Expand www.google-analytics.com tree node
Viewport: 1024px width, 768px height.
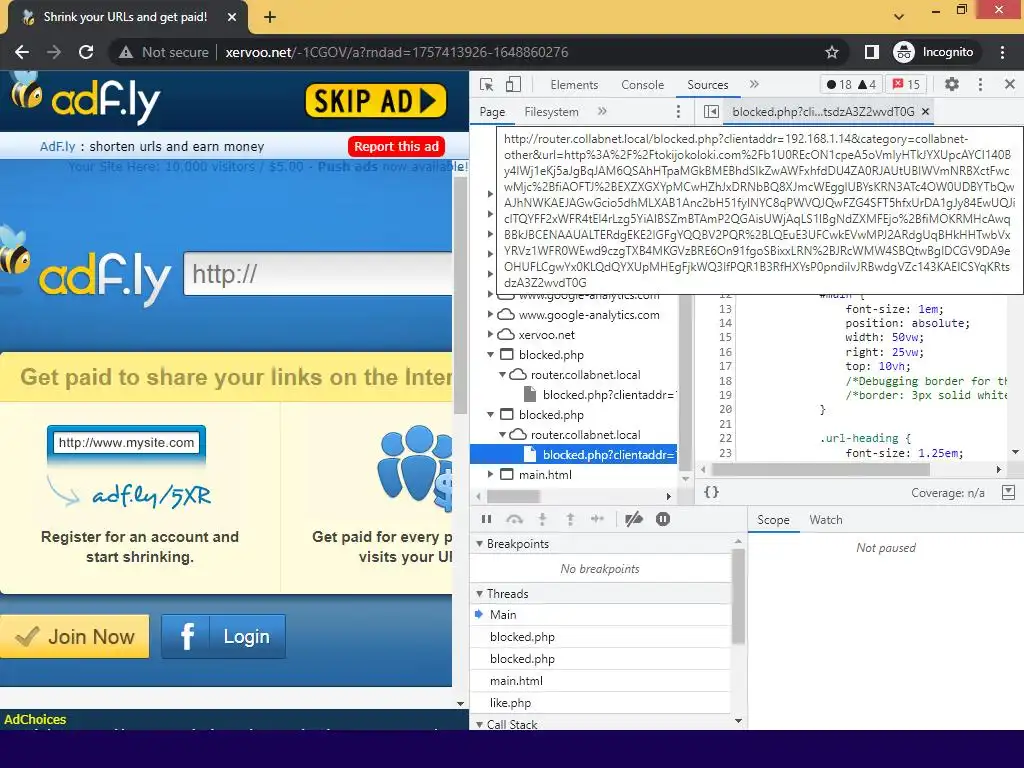(490, 315)
